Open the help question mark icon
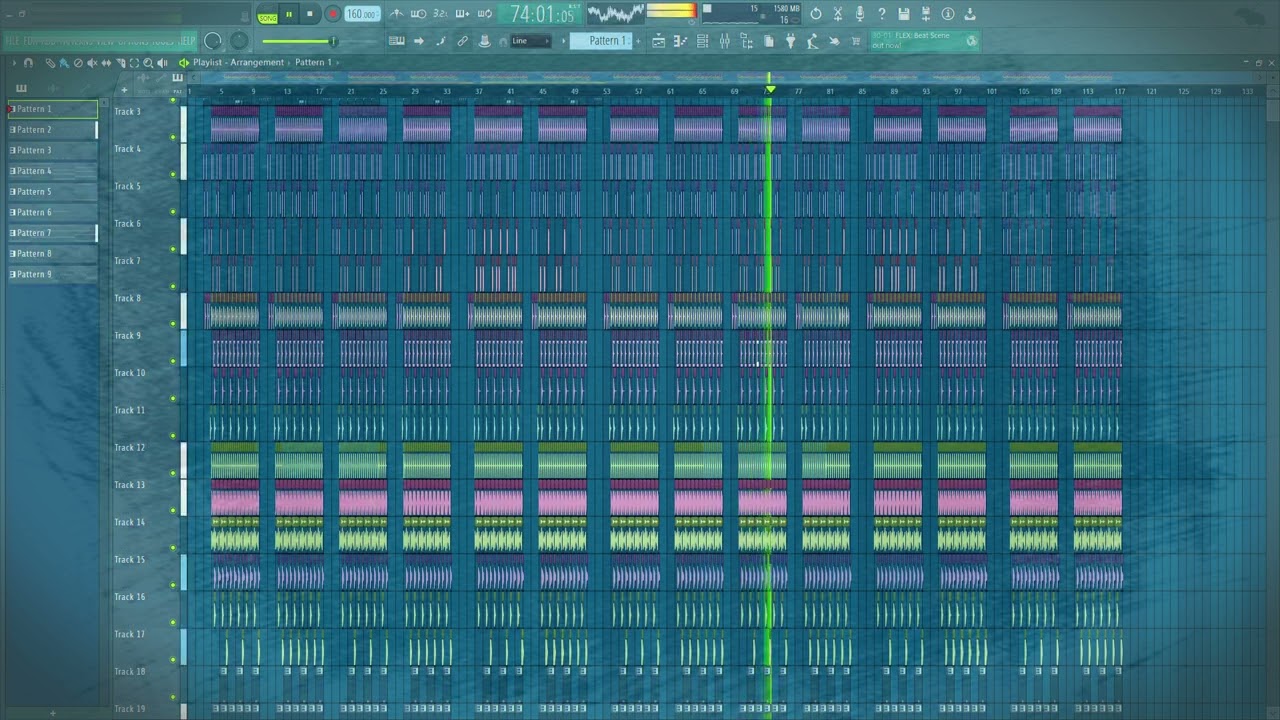Image resolution: width=1280 pixels, height=720 pixels. 881,14
